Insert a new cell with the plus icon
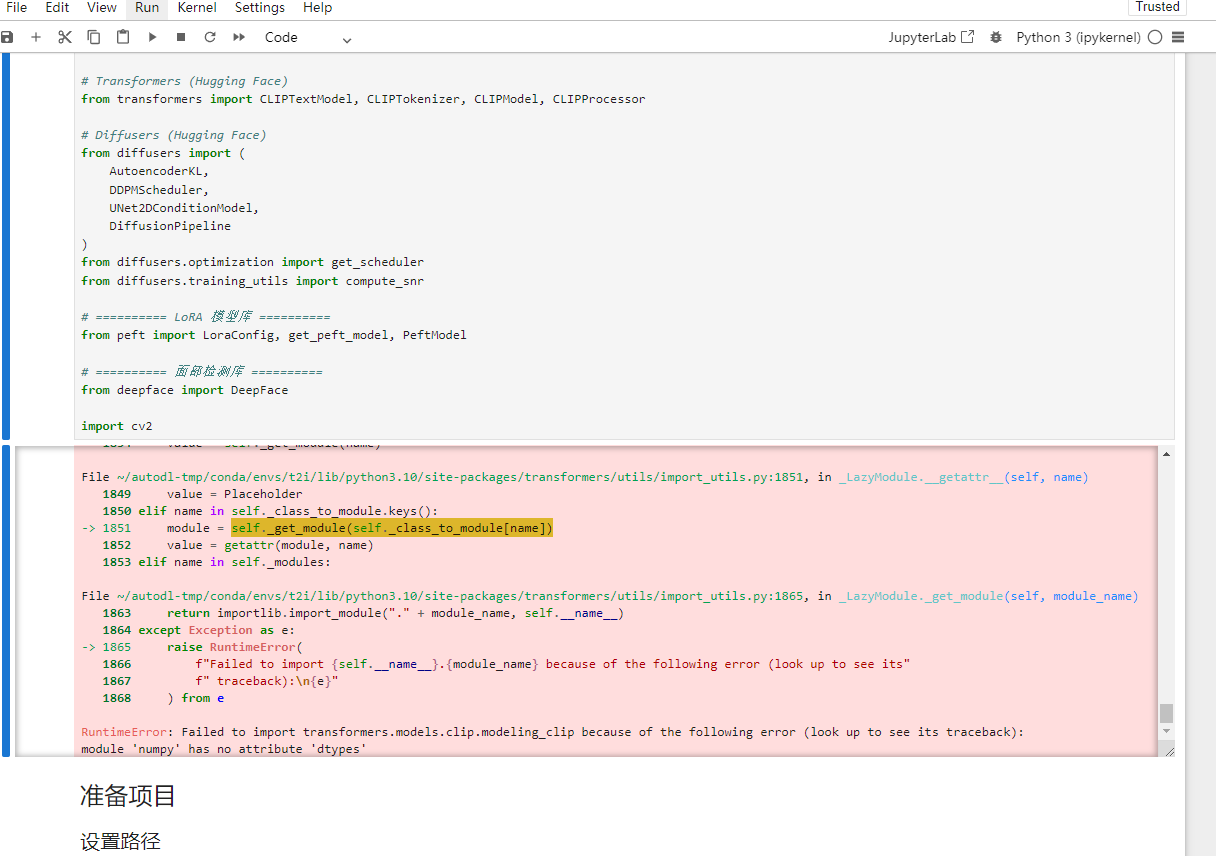The image size is (1216, 856). click(x=36, y=37)
